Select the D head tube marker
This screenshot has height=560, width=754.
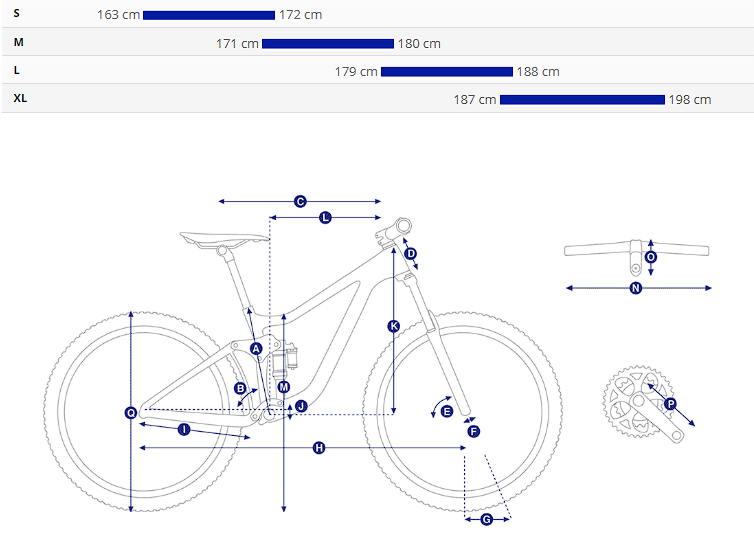(x=410, y=253)
